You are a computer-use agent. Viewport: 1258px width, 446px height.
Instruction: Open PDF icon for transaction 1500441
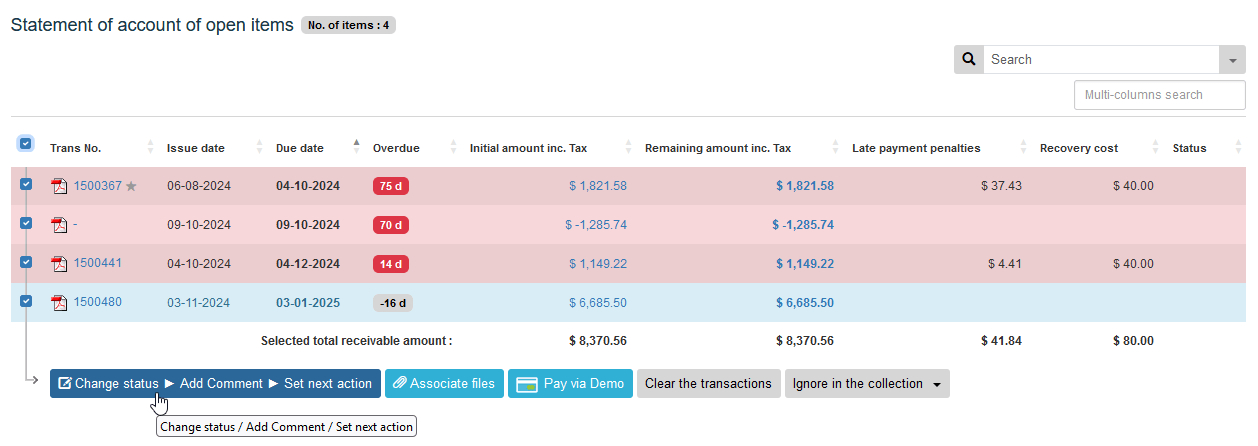60,264
